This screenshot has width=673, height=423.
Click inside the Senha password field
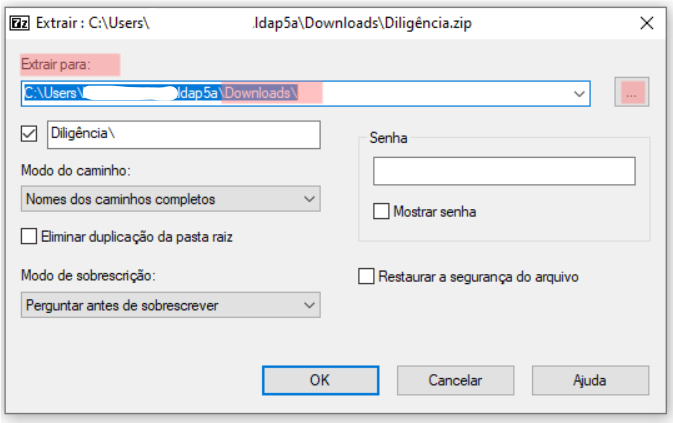(x=504, y=171)
